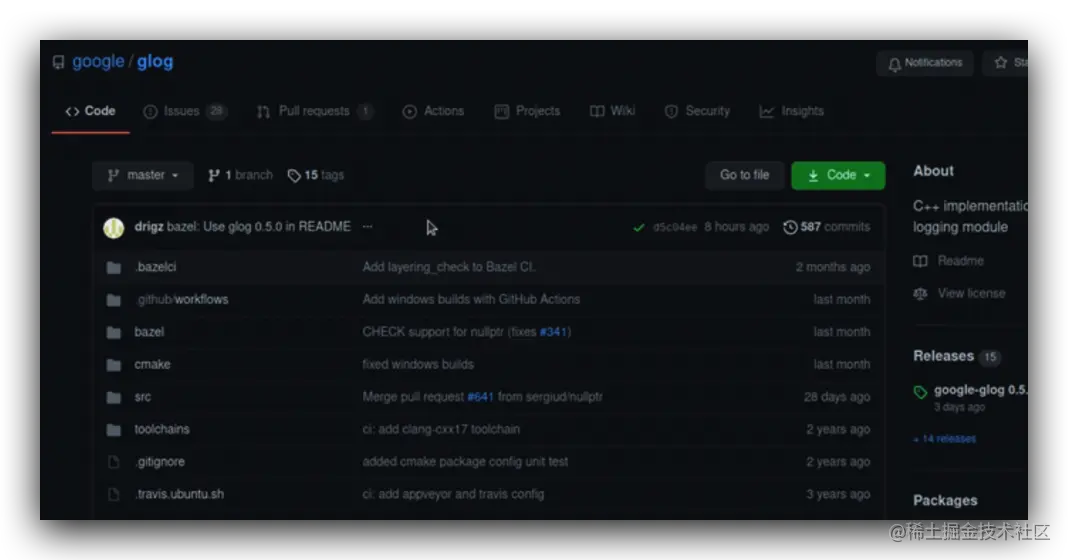Click the Notifications bell button
This screenshot has height=560, width=1068.
[x=925, y=63]
